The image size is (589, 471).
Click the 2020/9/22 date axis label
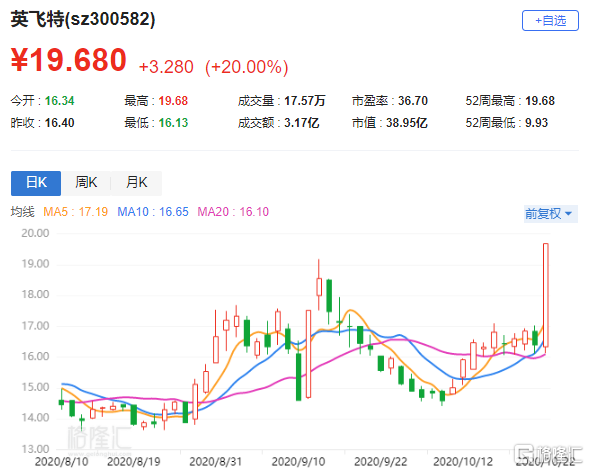381,462
